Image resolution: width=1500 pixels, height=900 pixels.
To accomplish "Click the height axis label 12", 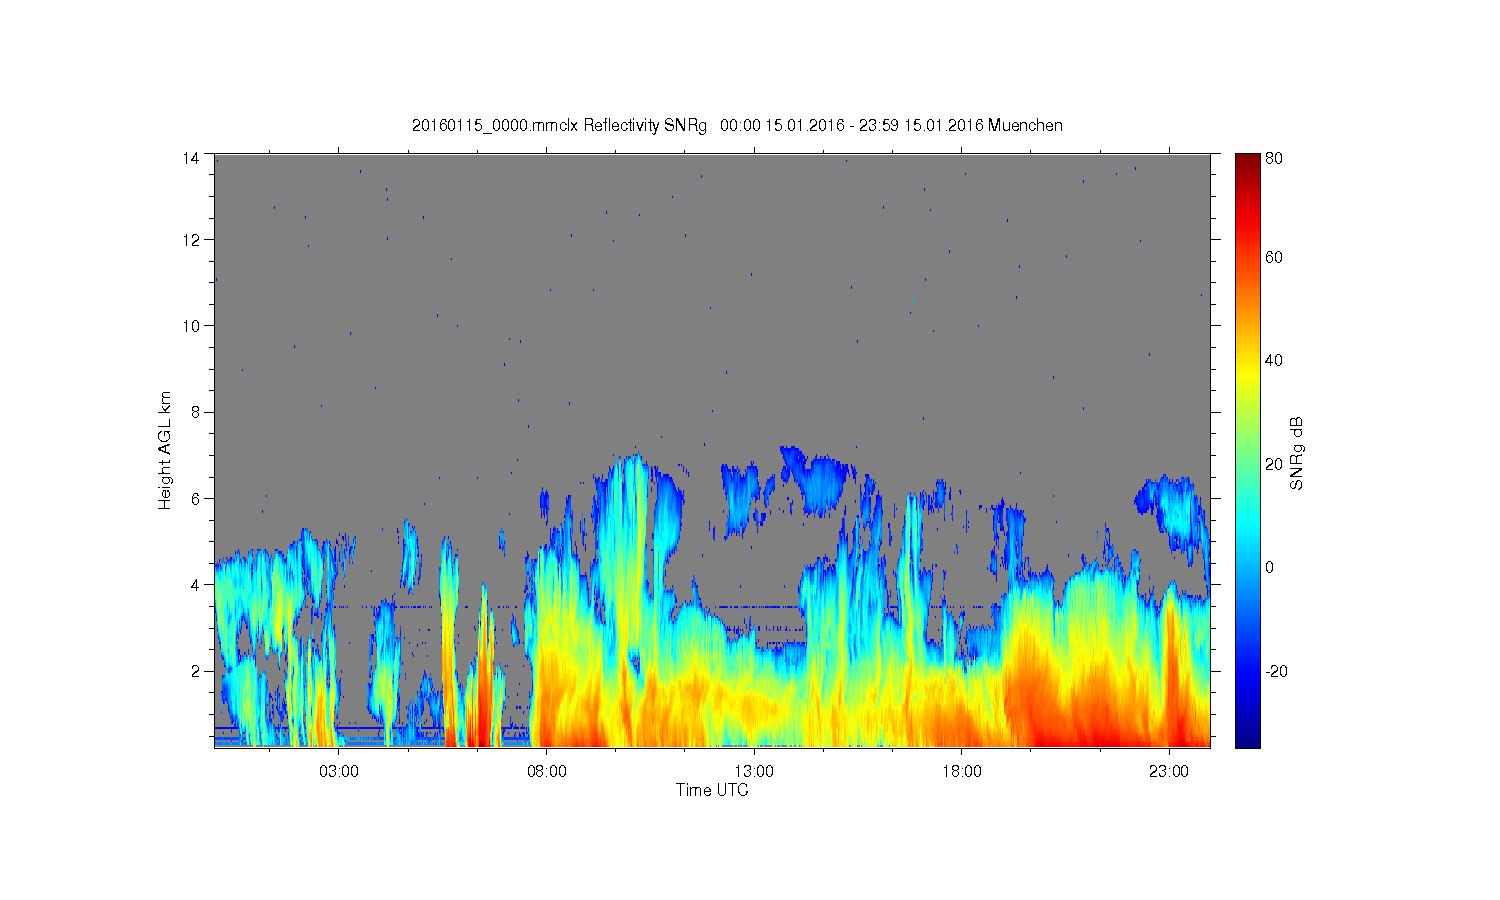I will pos(190,240).
